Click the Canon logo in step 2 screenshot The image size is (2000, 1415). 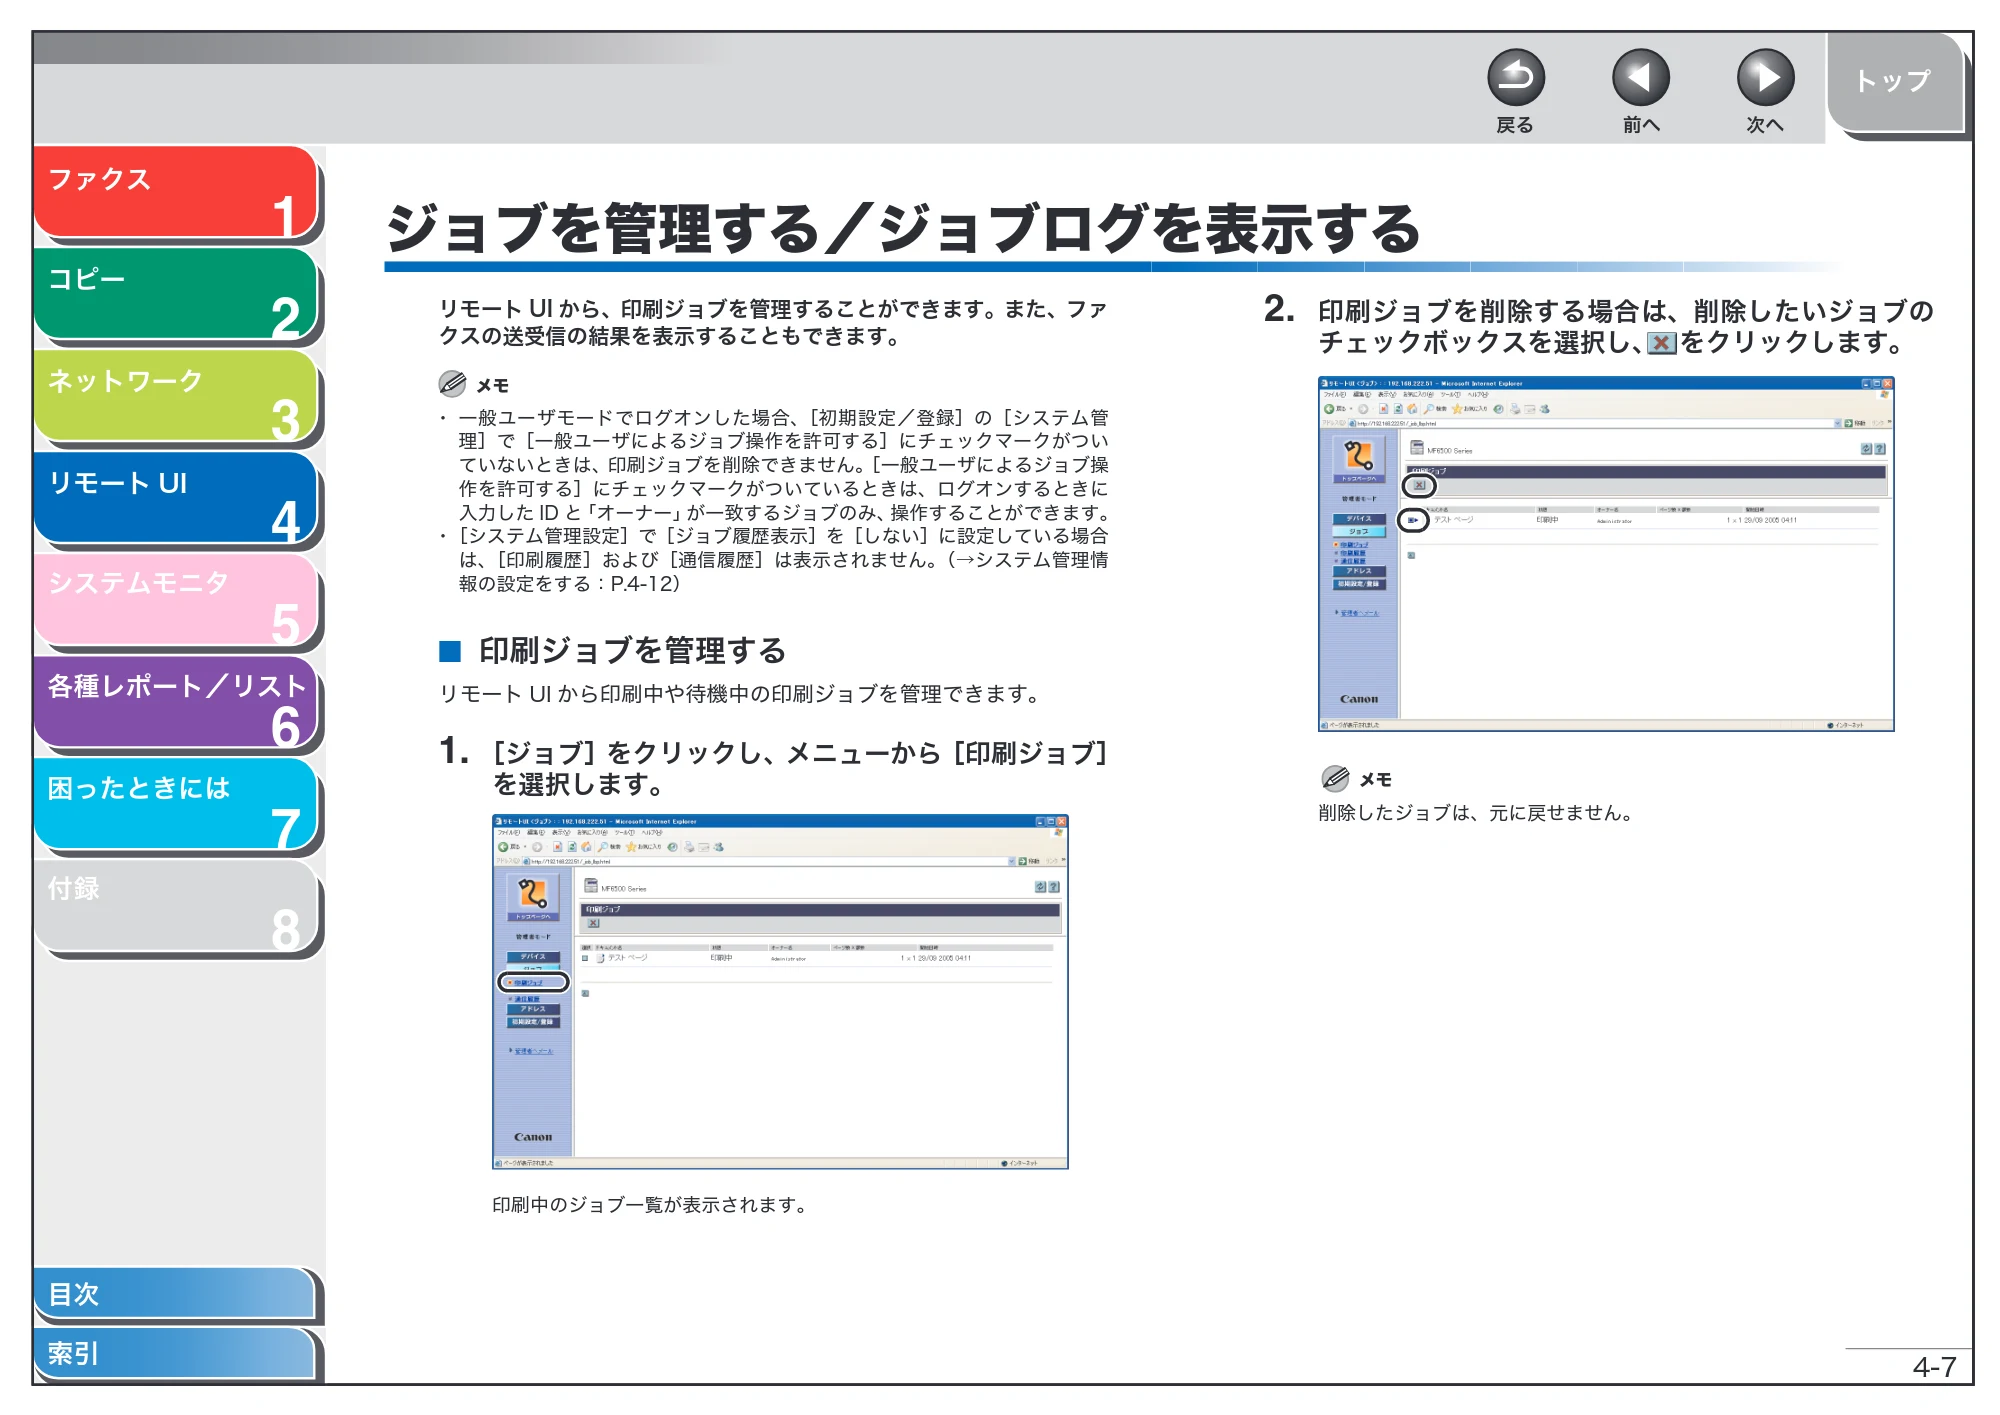click(x=1358, y=699)
